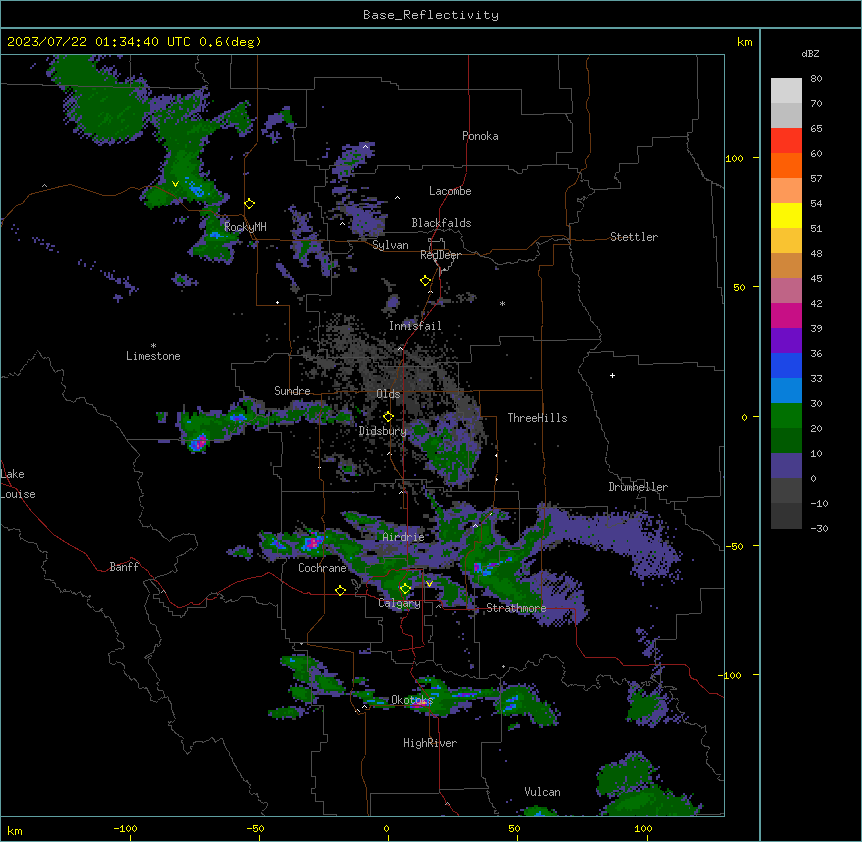Click the Banff town label
Image resolution: width=862 pixels, height=842 pixels.
124,567
